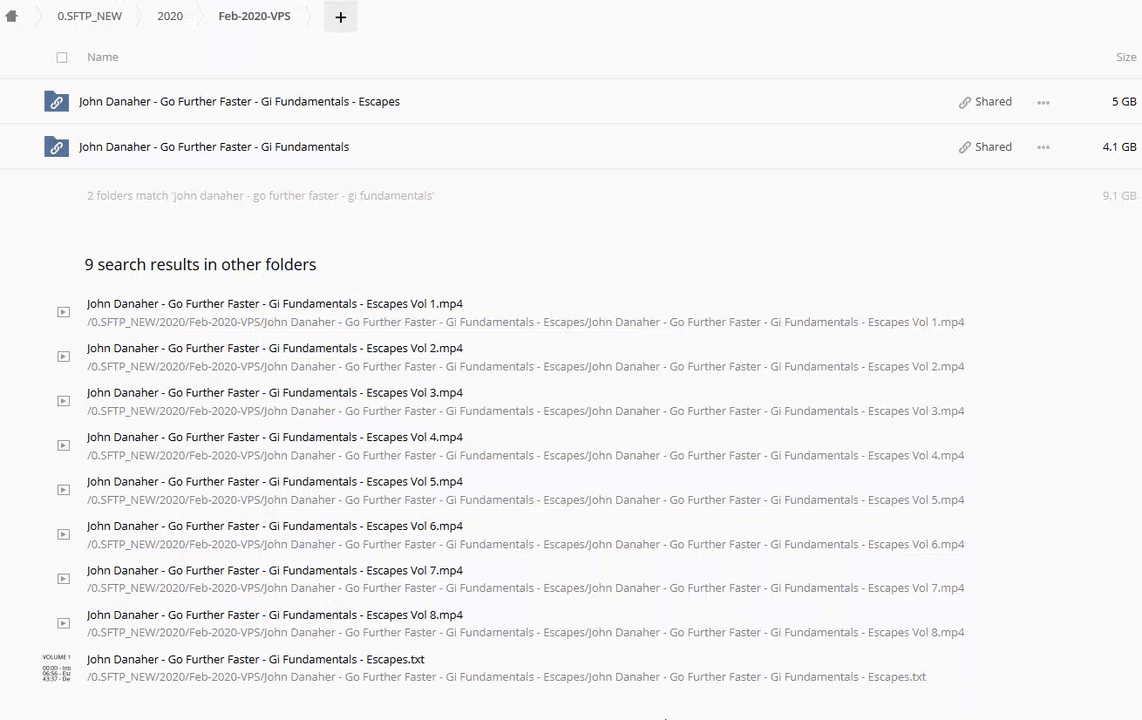1142x720 pixels.
Task: Go to the 2020 breadcrumb folder
Action: [x=170, y=17]
